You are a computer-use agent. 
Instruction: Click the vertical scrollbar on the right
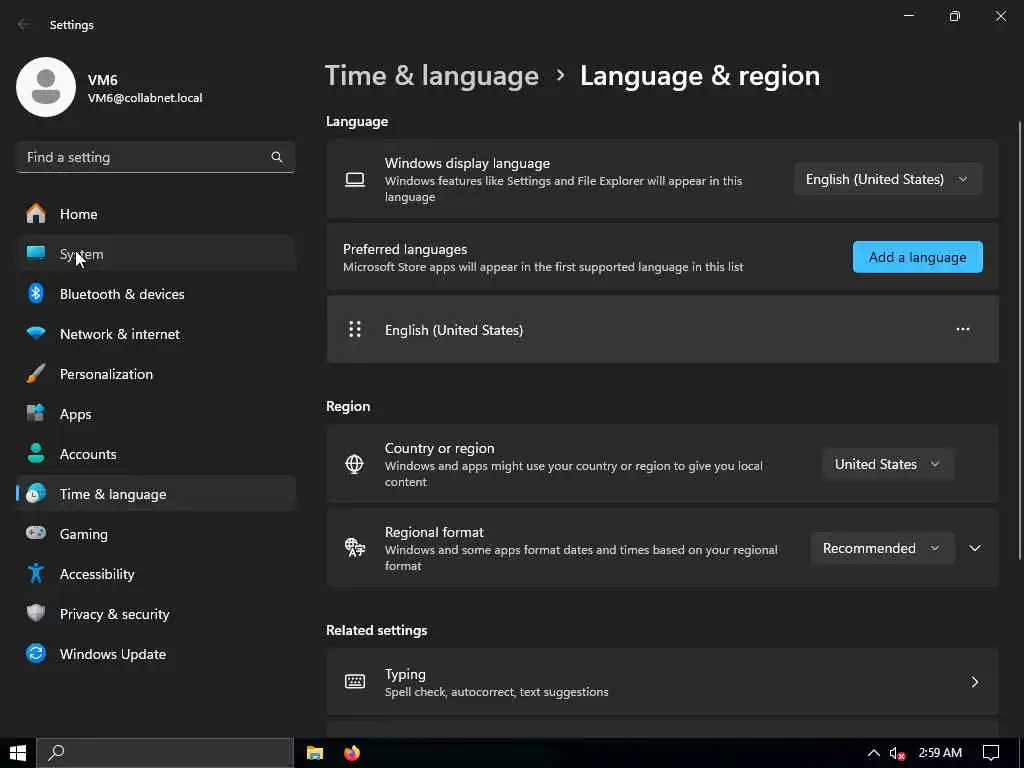pyautogui.click(x=1020, y=340)
